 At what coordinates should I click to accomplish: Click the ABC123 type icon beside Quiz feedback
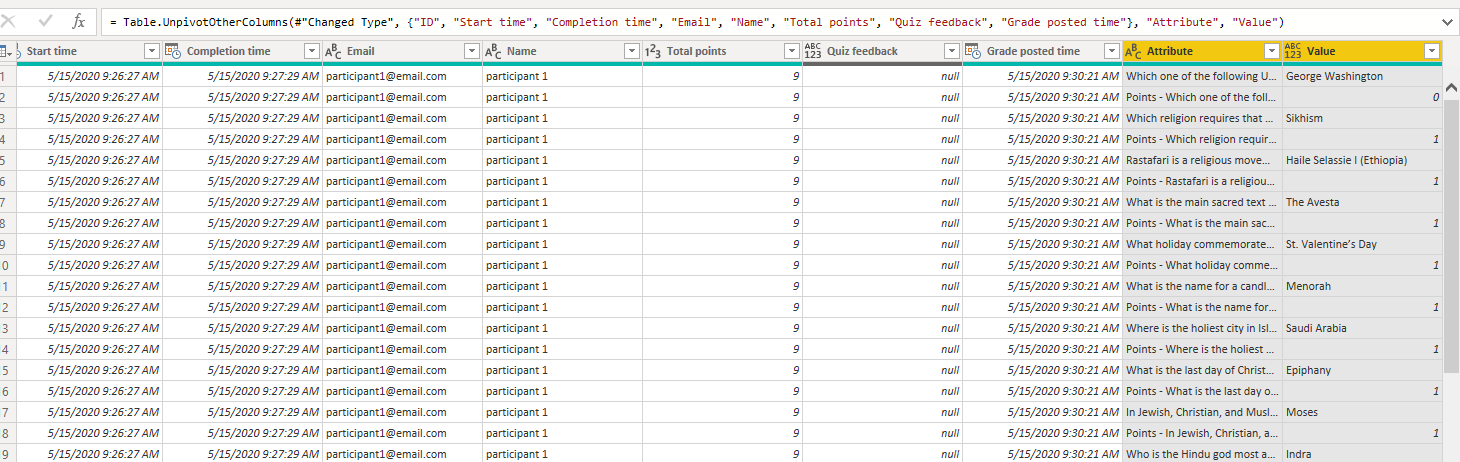tap(813, 51)
